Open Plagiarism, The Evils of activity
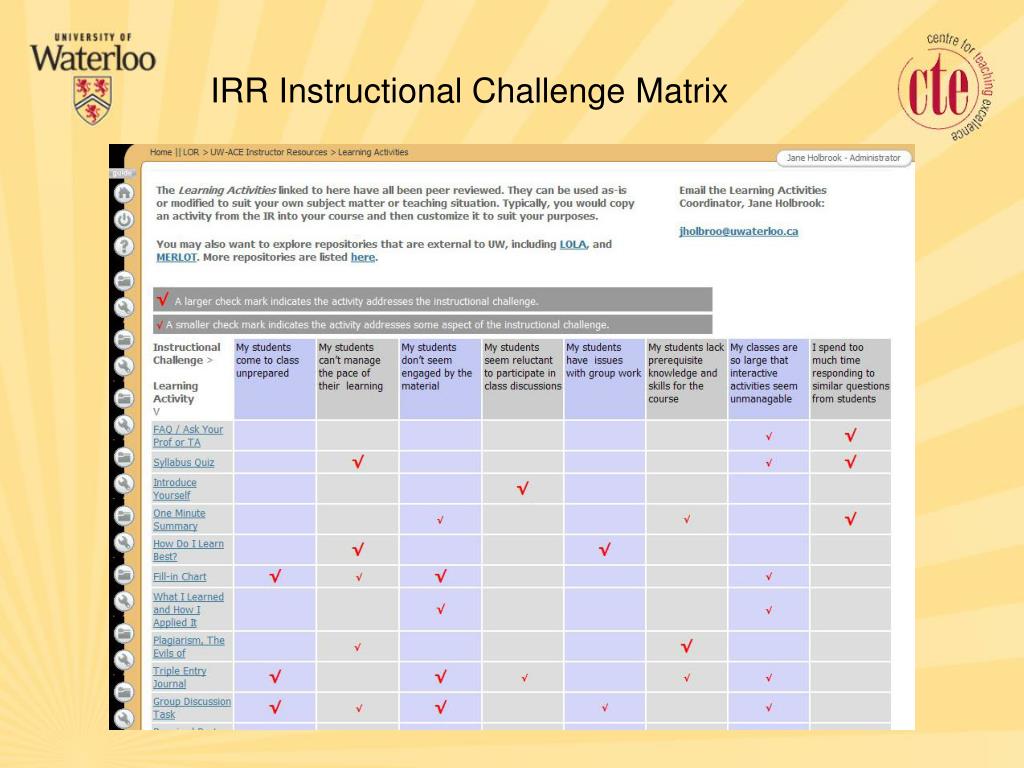1024x768 pixels. 189,647
